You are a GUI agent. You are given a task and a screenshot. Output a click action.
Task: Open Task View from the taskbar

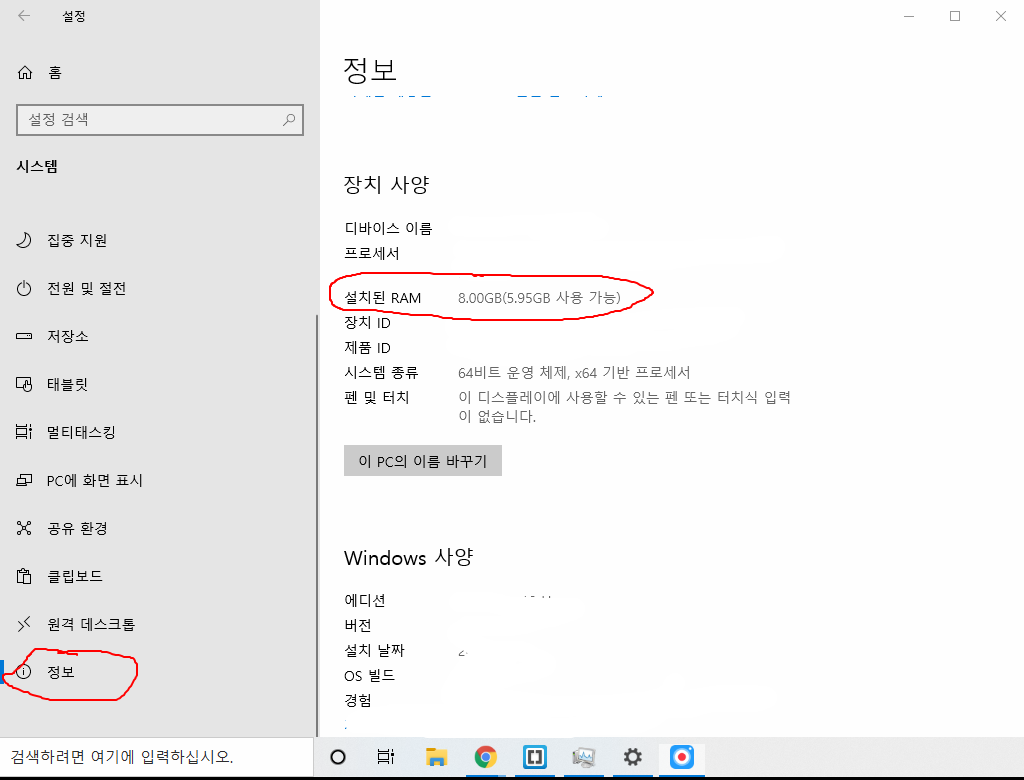point(386,757)
